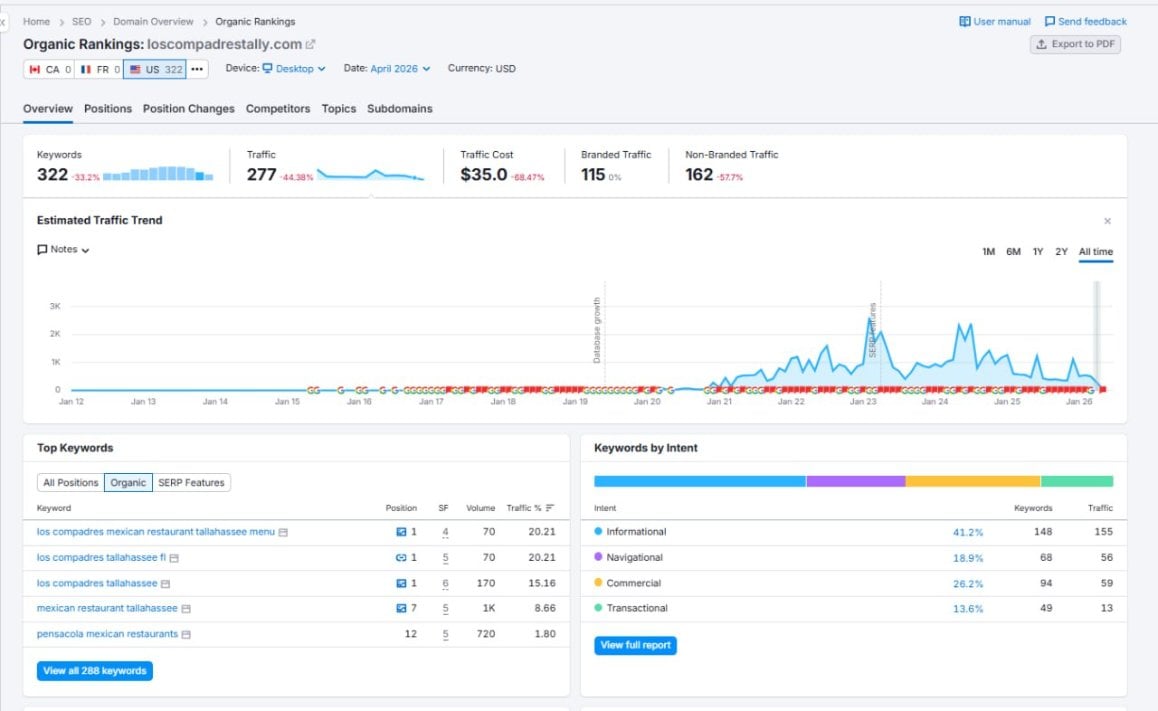The image size is (1158, 711).
Task: Open keyword 'los compadres tallahassee fl'
Action: coord(101,557)
